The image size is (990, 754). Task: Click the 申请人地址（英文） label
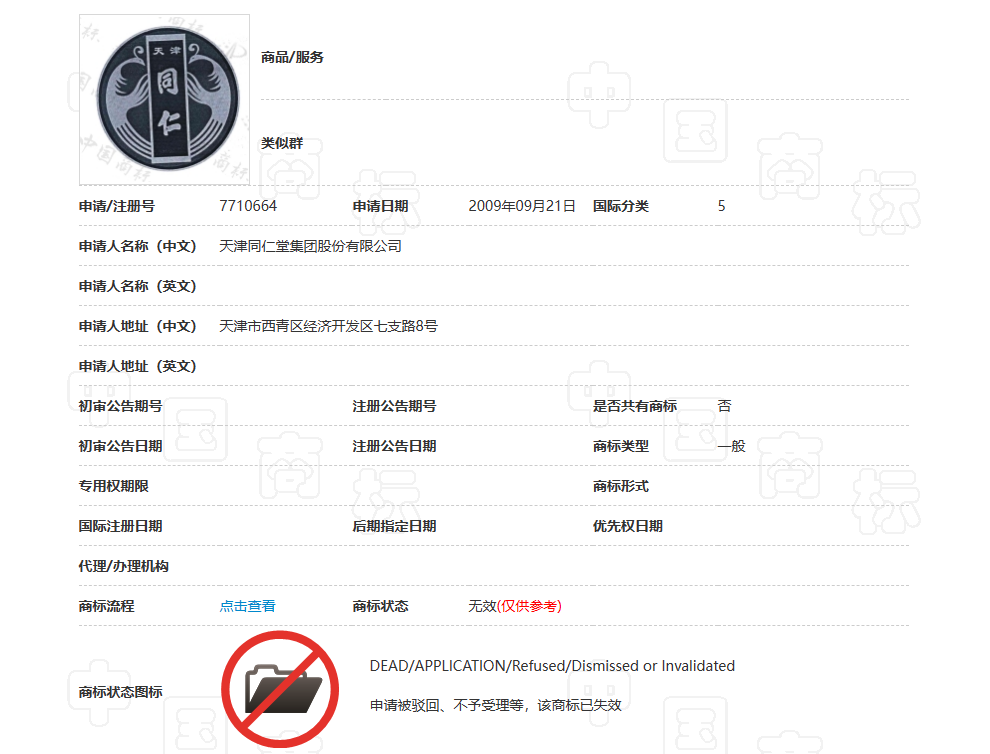[138, 366]
